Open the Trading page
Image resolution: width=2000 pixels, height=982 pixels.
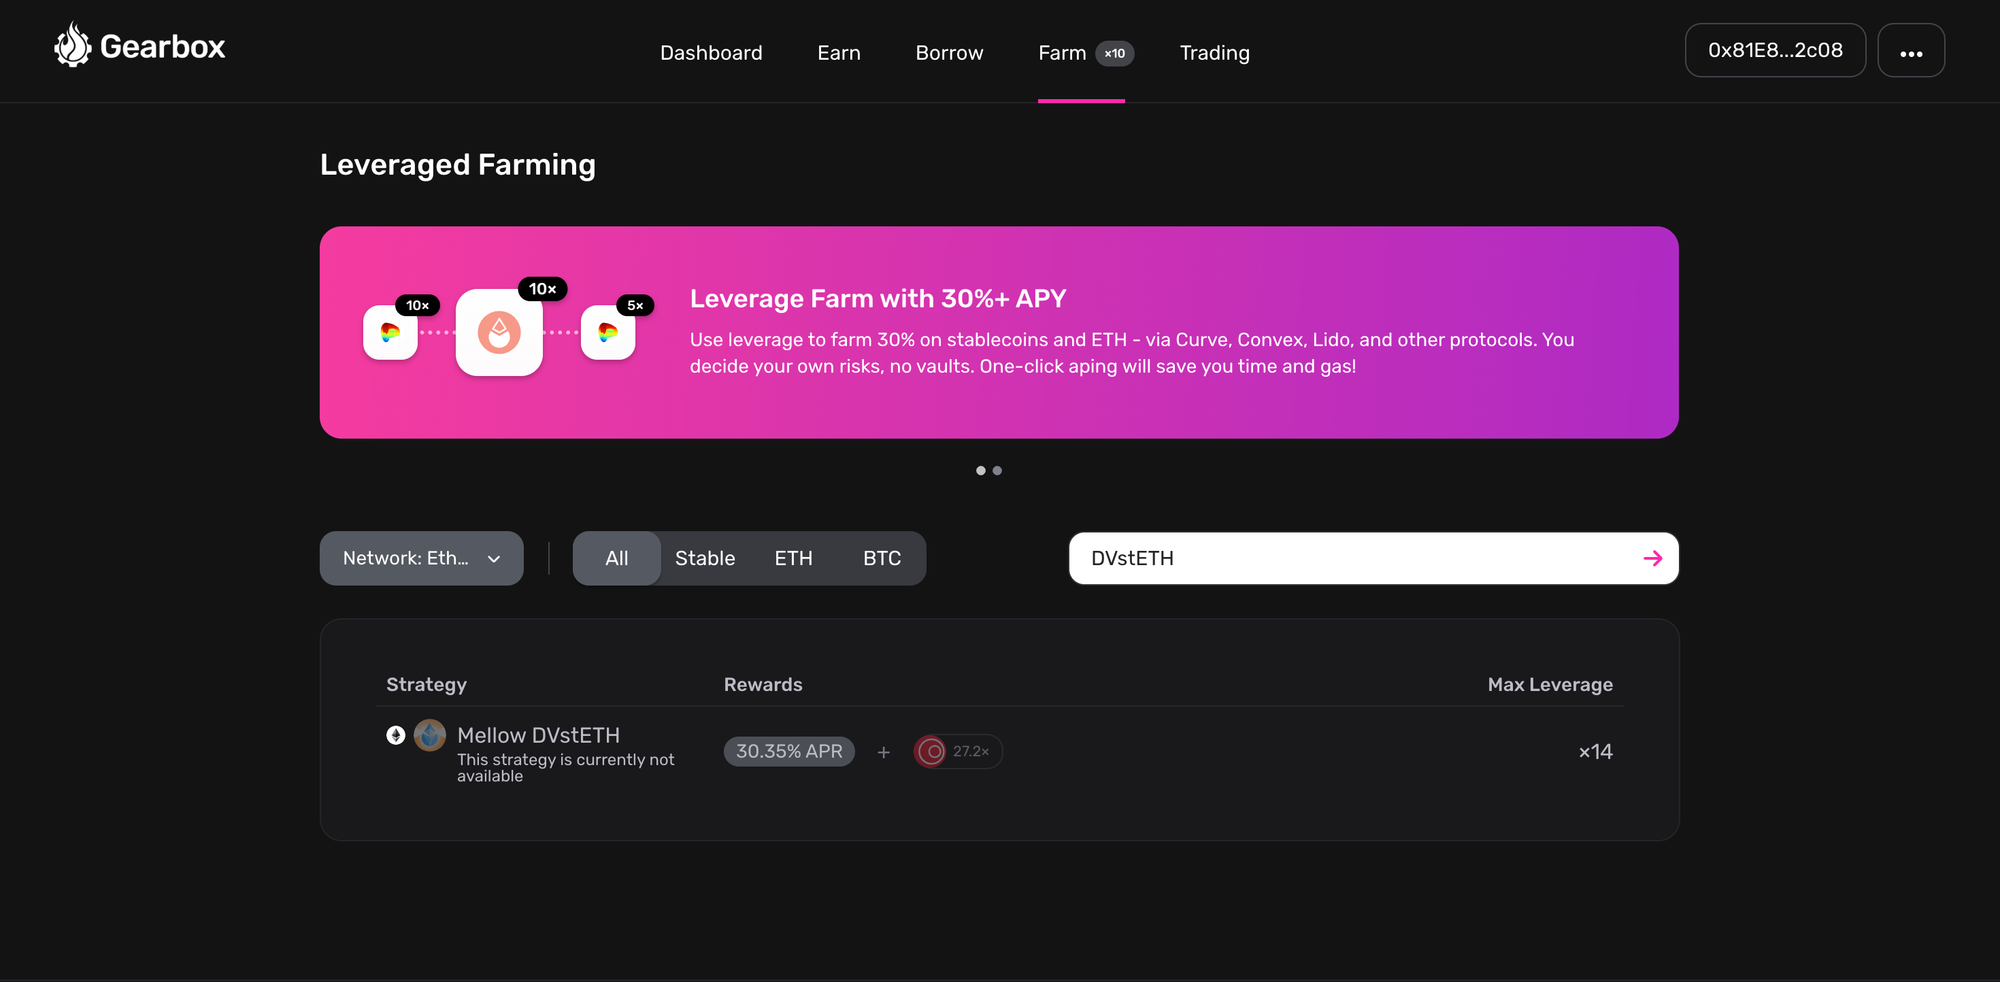click(1214, 53)
